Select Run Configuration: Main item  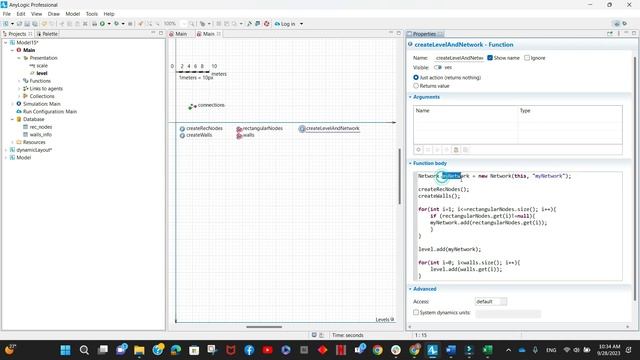click(x=50, y=112)
